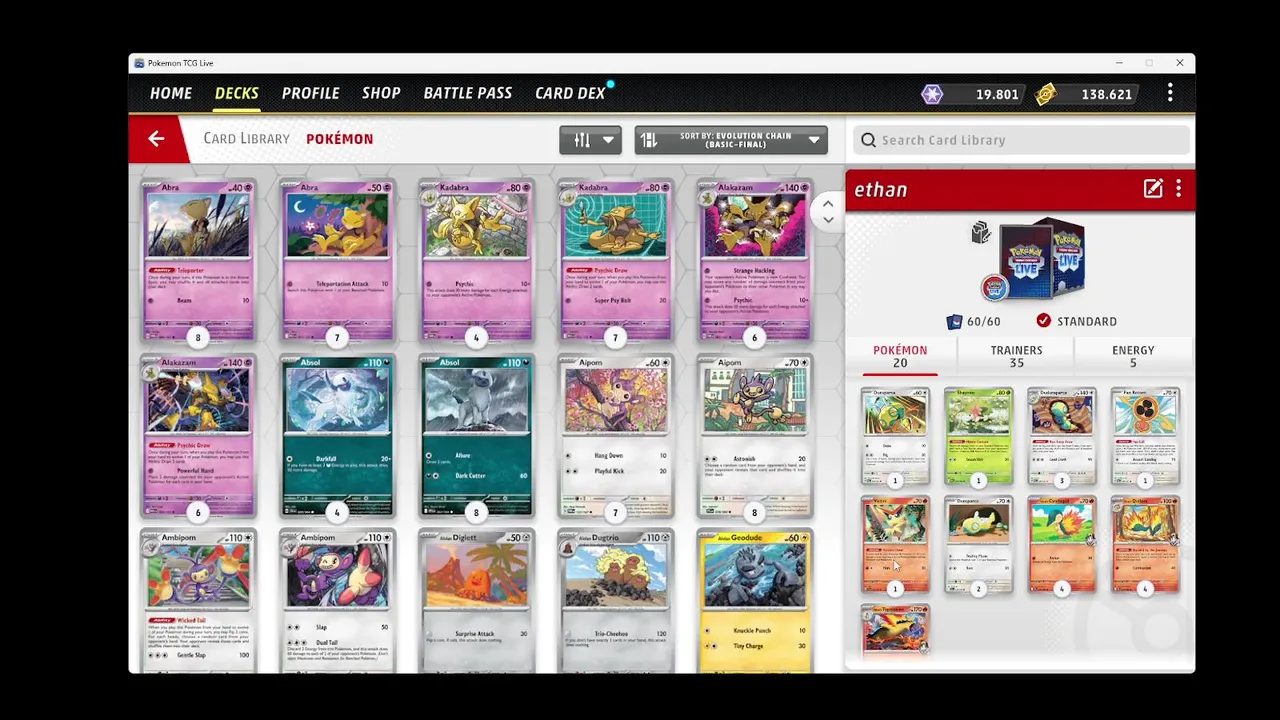1280x720 pixels.
Task: Click the Card Library breadcrumb
Action: pos(246,139)
